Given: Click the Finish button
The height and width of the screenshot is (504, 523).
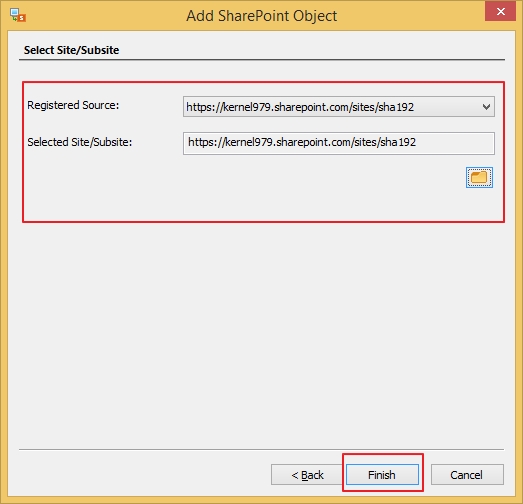Looking at the screenshot, I should pos(382,474).
